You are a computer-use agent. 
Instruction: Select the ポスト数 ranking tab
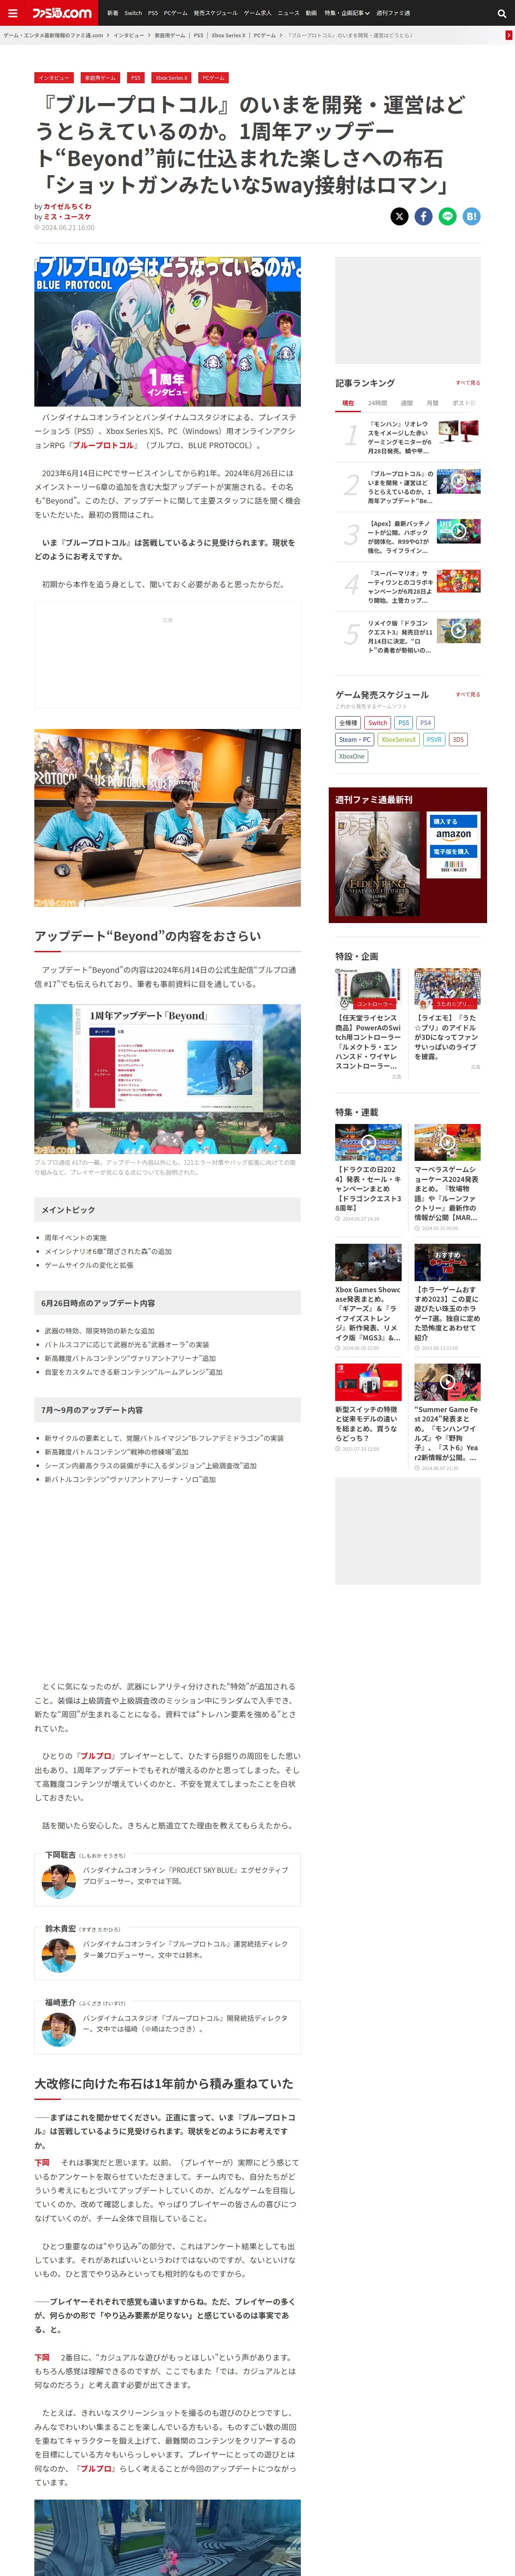[x=464, y=403]
